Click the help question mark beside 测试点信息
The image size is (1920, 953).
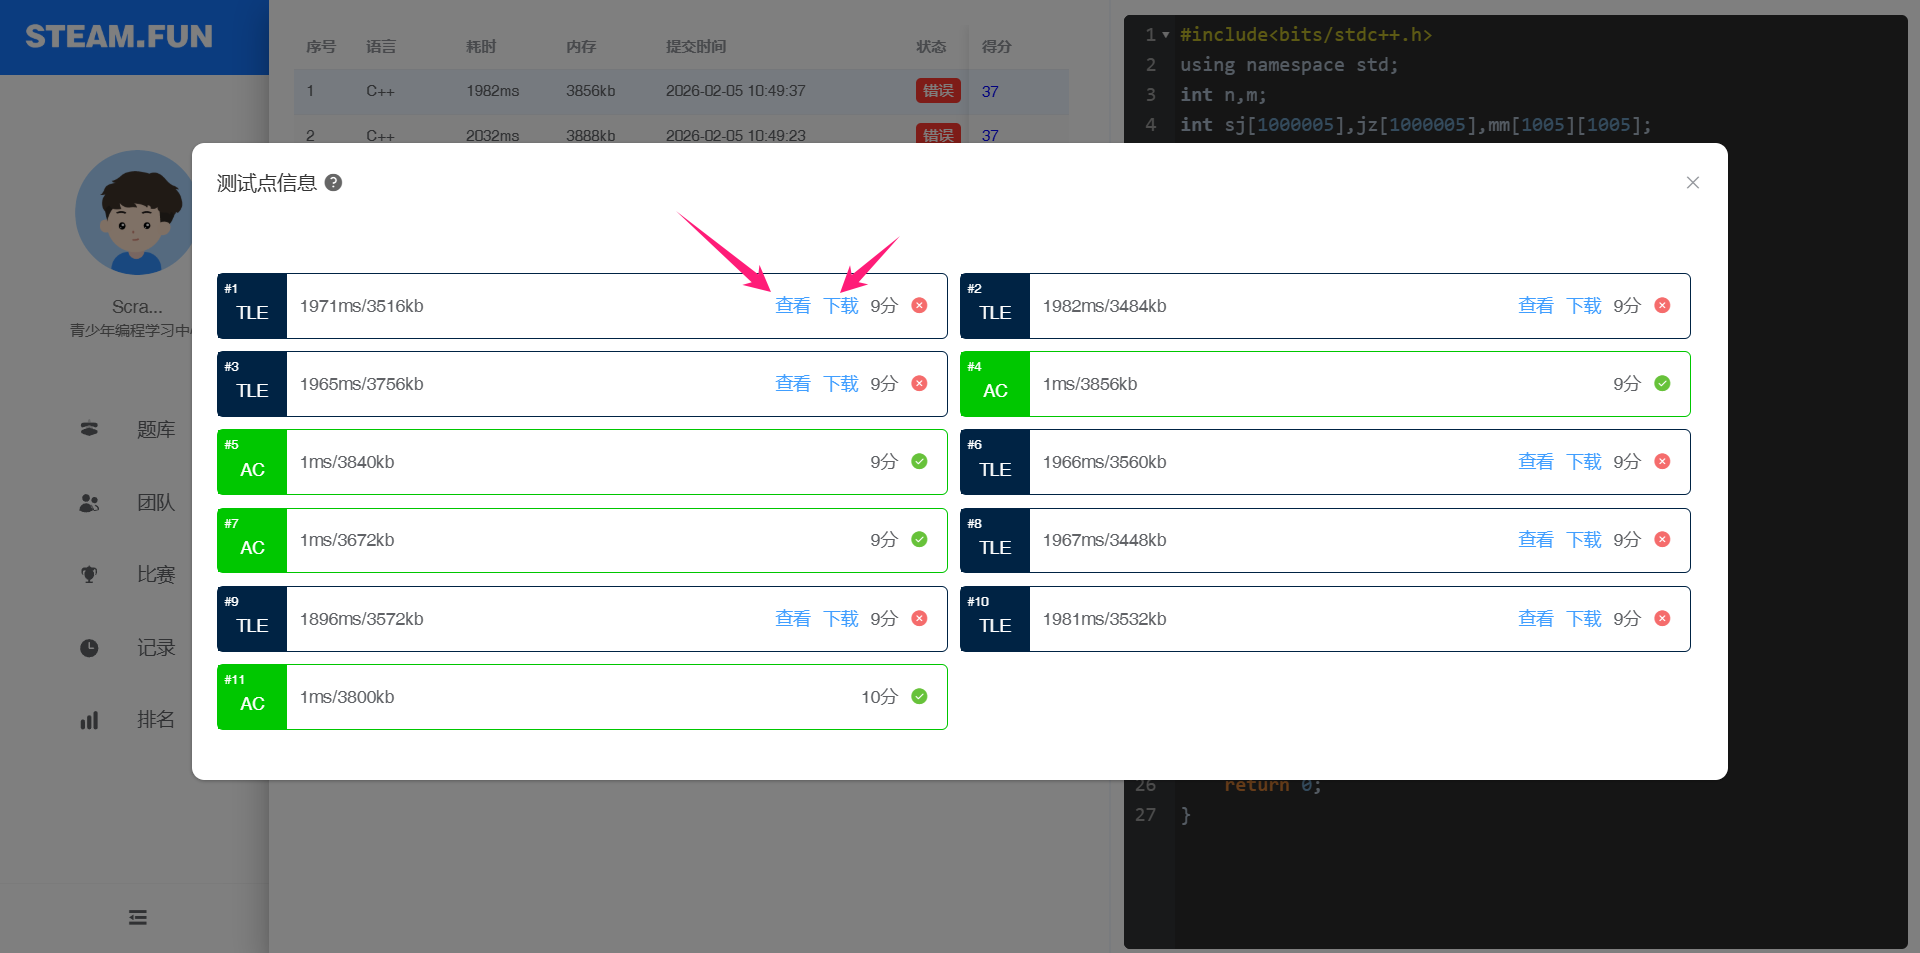[334, 183]
